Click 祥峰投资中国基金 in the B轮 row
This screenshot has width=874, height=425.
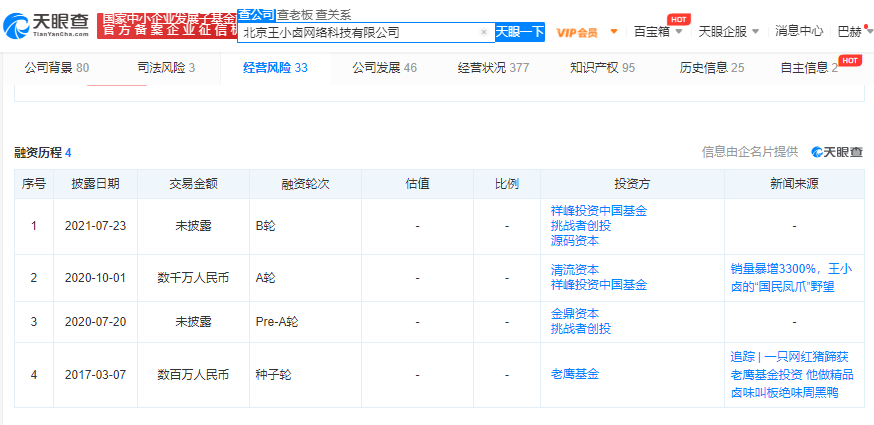click(x=599, y=211)
